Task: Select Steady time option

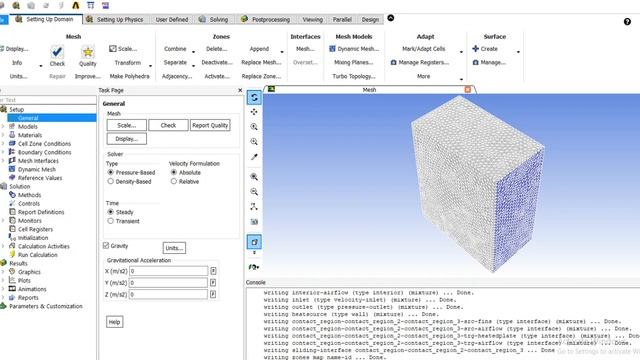Action: [111, 212]
